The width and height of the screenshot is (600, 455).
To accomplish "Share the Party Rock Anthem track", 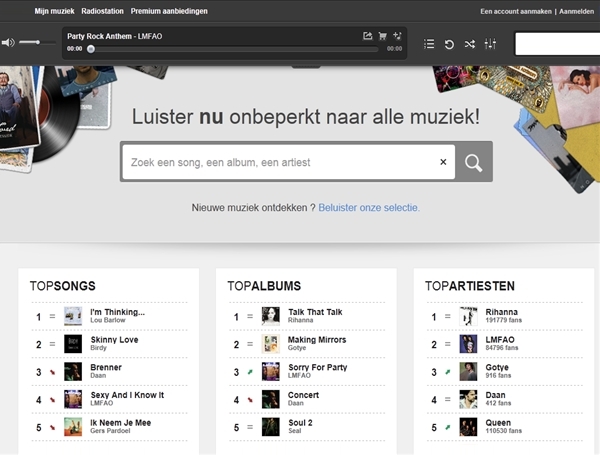I will click(x=367, y=36).
